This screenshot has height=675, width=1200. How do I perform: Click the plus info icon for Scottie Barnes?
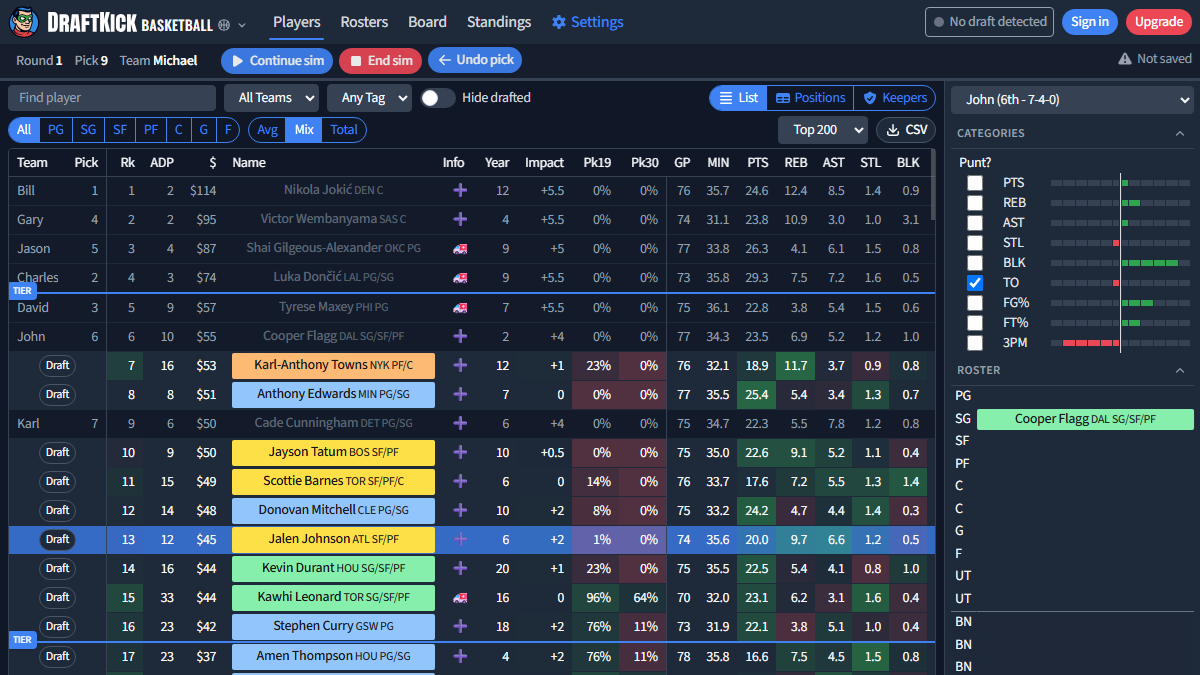tap(460, 481)
